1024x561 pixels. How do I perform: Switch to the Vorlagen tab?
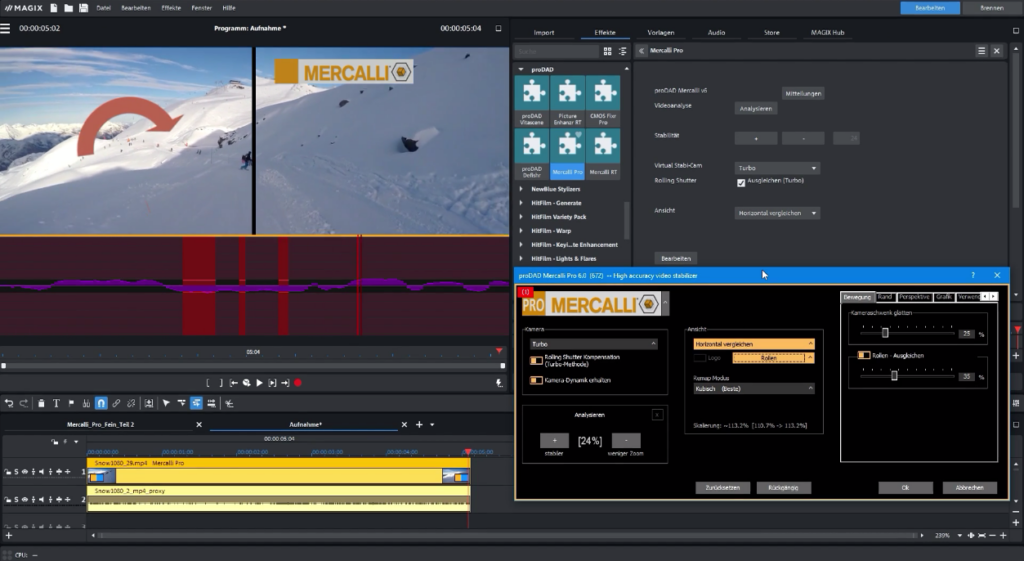[x=661, y=32]
